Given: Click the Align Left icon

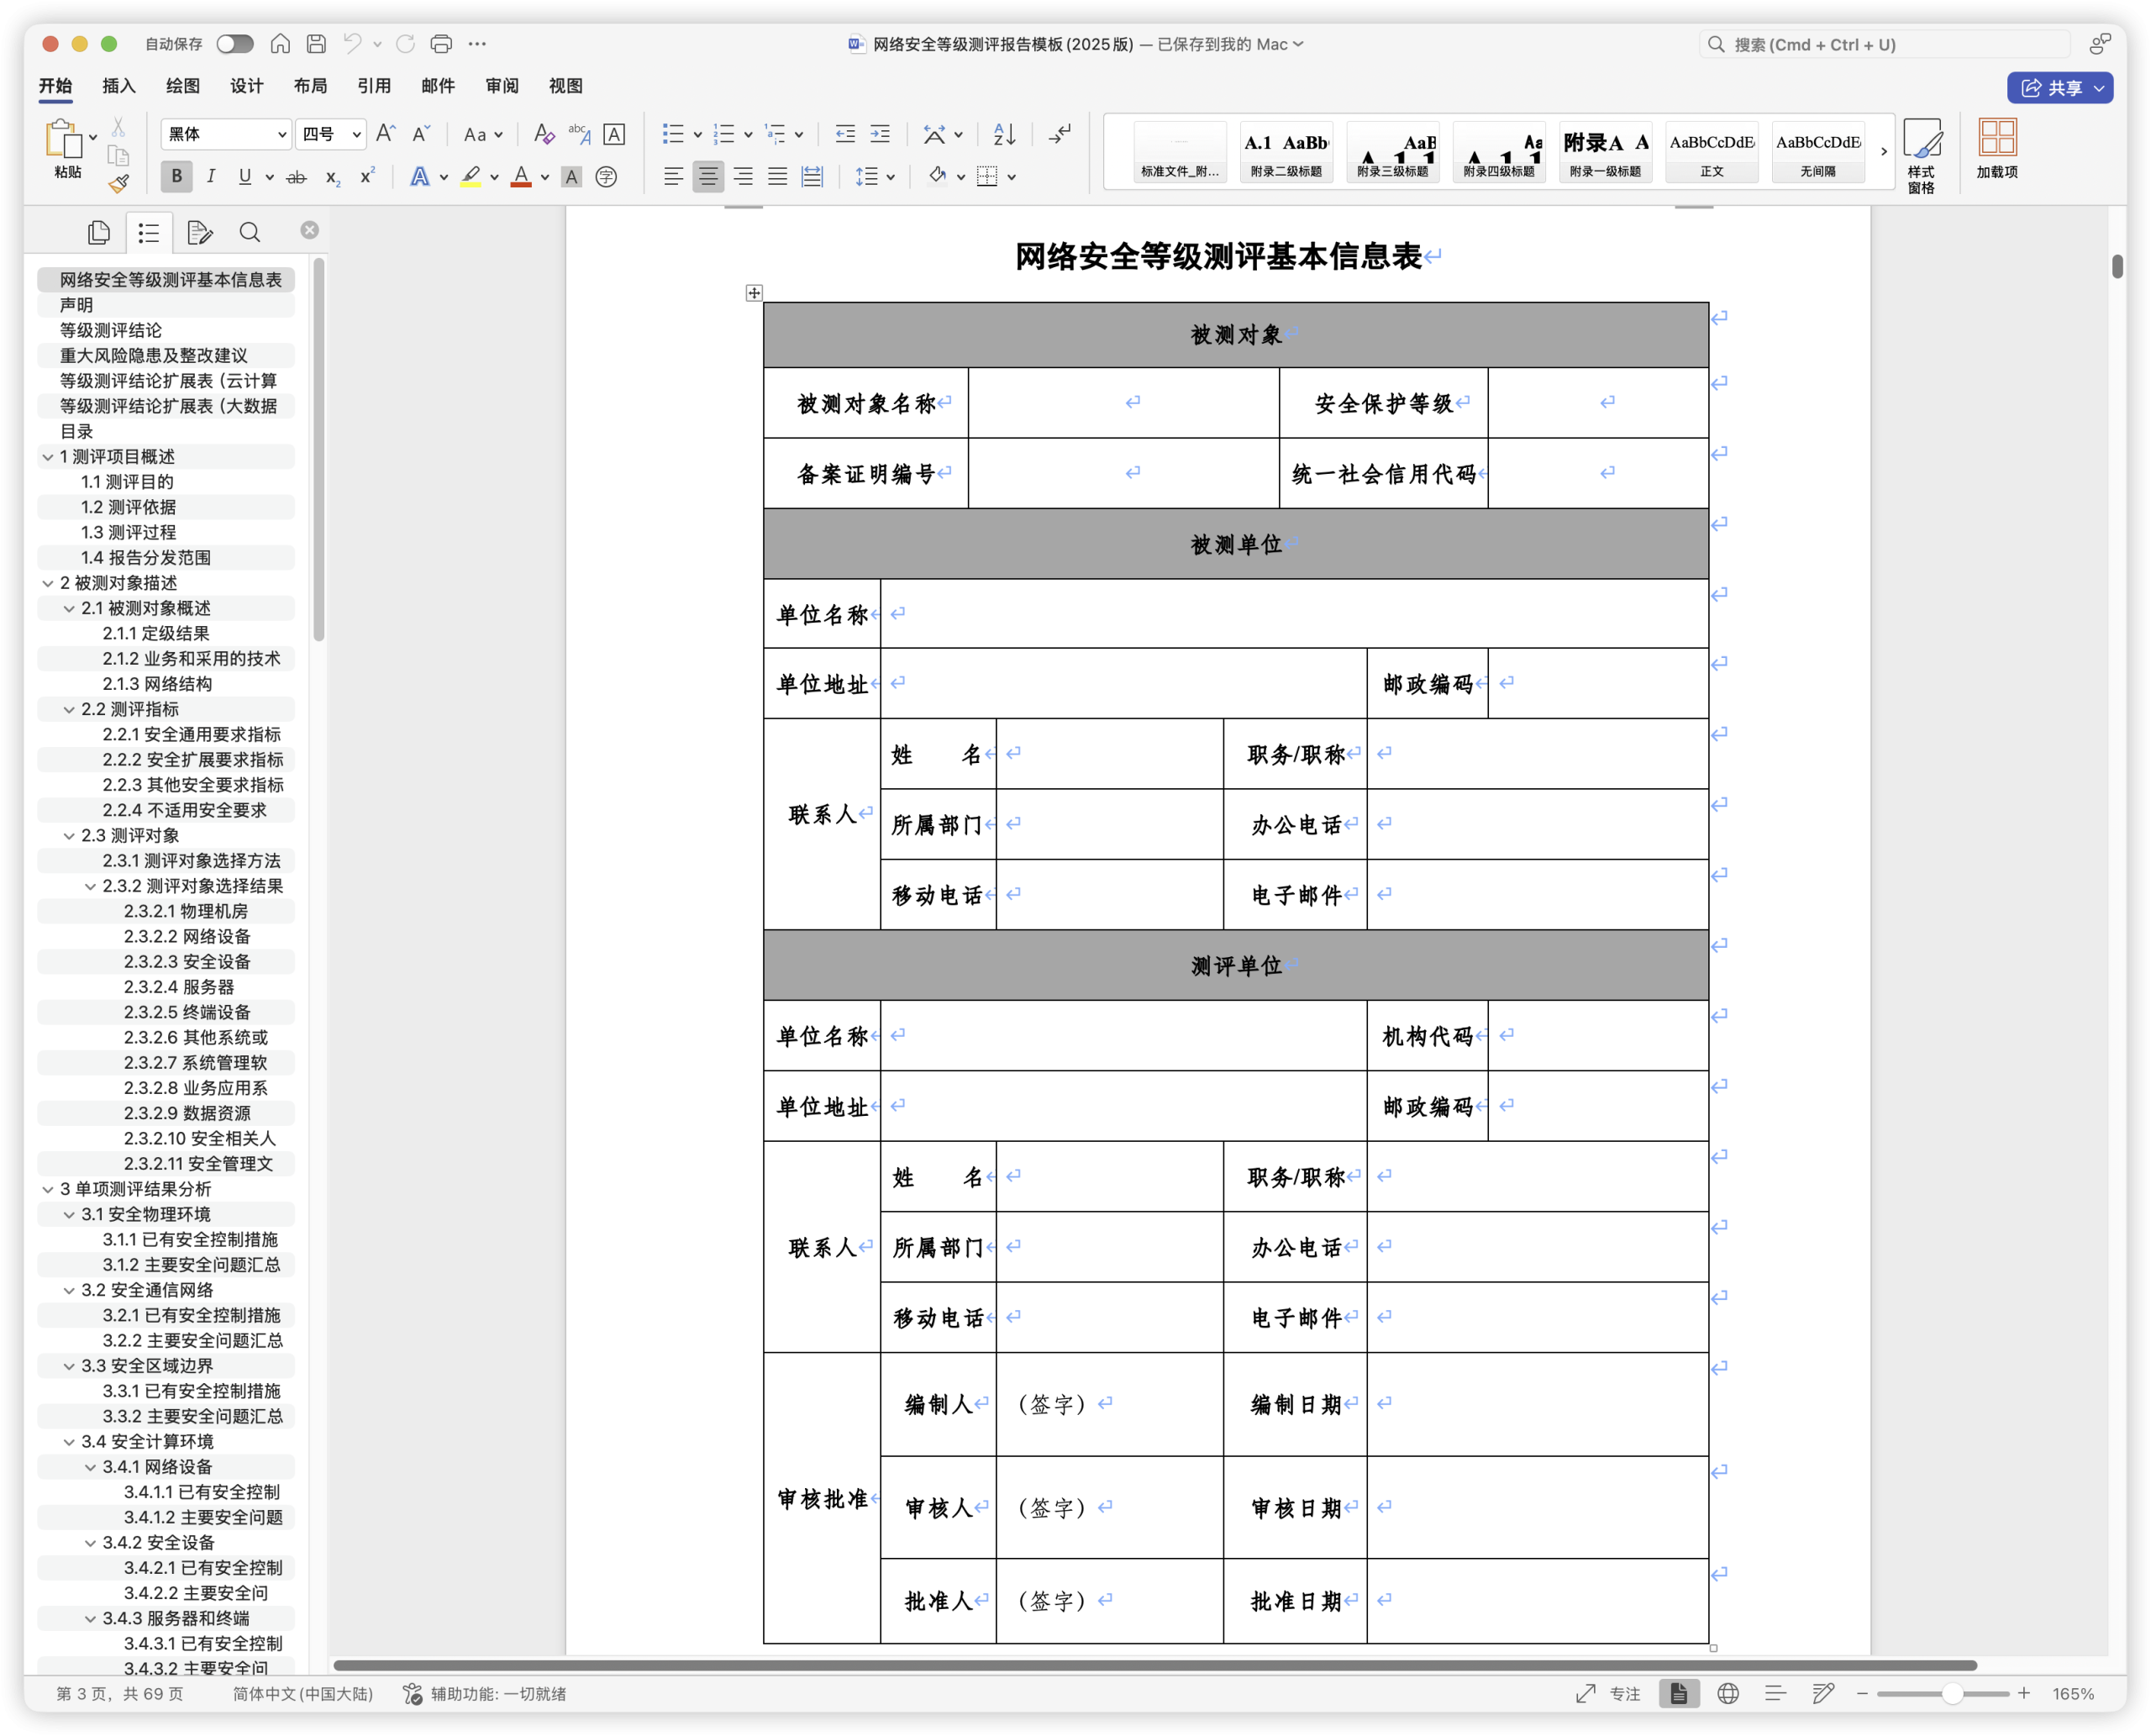Looking at the screenshot, I should pyautogui.click(x=673, y=177).
